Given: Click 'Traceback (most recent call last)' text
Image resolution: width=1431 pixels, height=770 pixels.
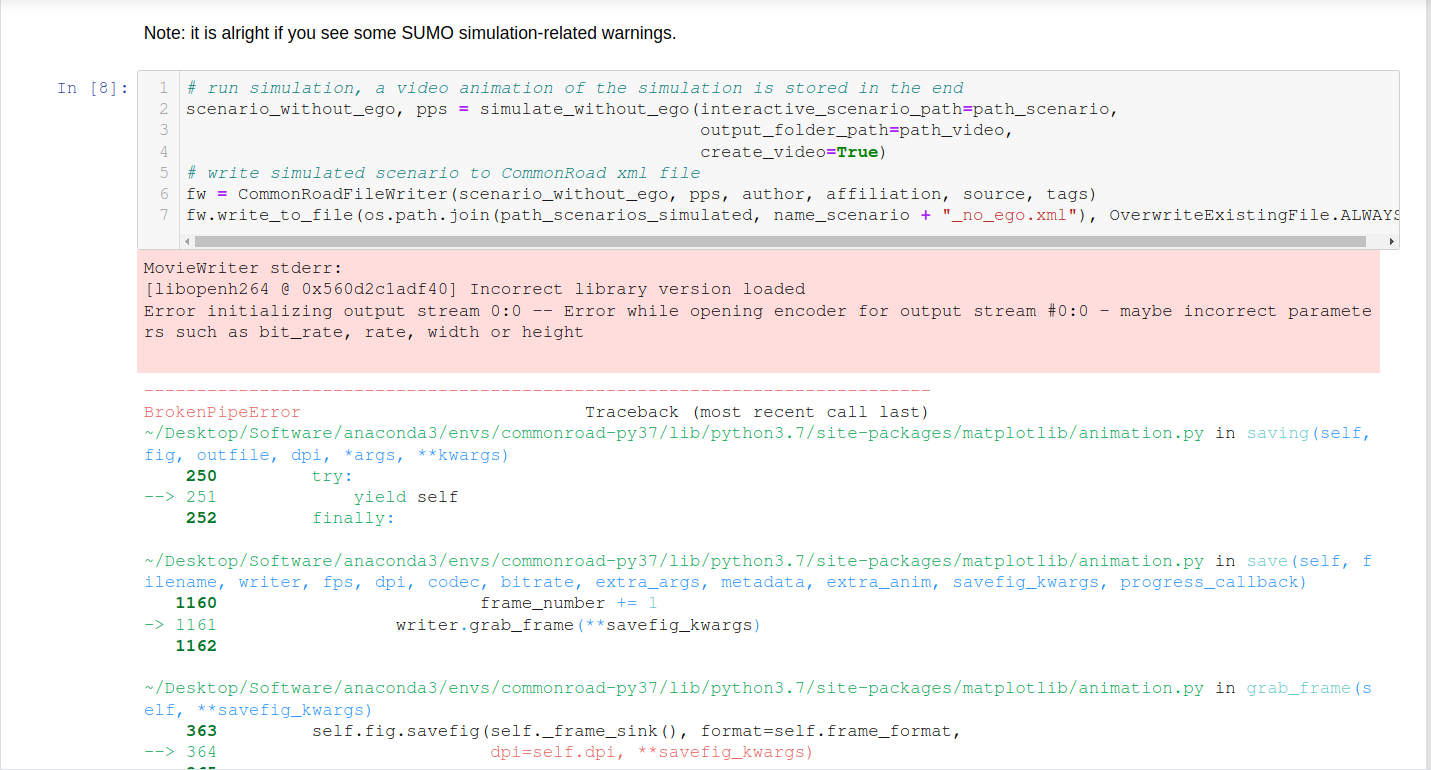Looking at the screenshot, I should click(x=756, y=412).
